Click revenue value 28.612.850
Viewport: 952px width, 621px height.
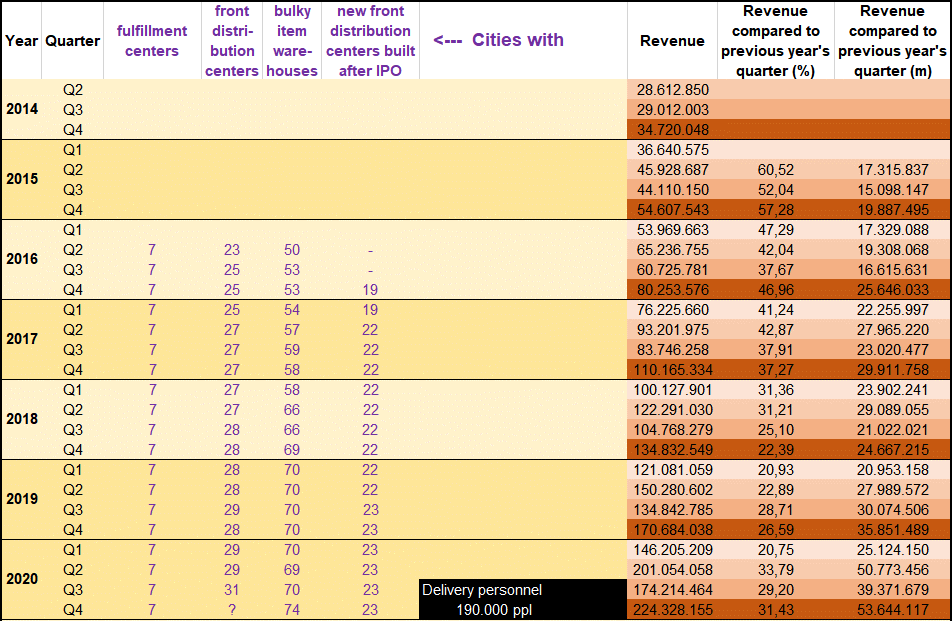click(x=673, y=90)
